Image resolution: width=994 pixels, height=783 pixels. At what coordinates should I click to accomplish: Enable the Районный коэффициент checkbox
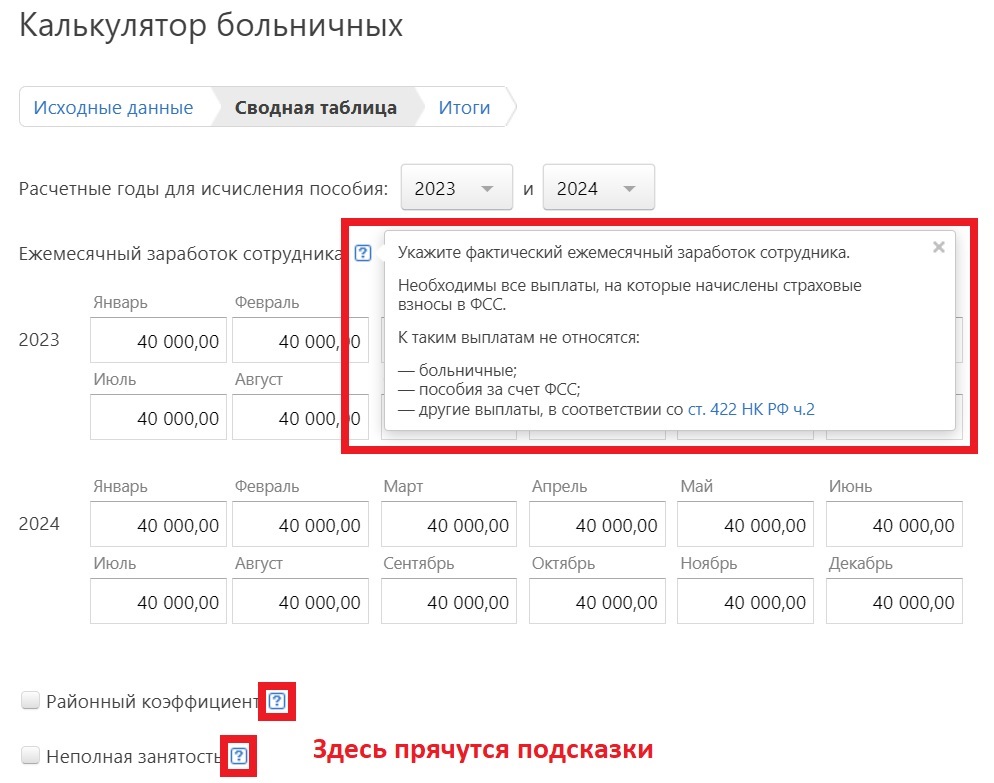point(30,701)
